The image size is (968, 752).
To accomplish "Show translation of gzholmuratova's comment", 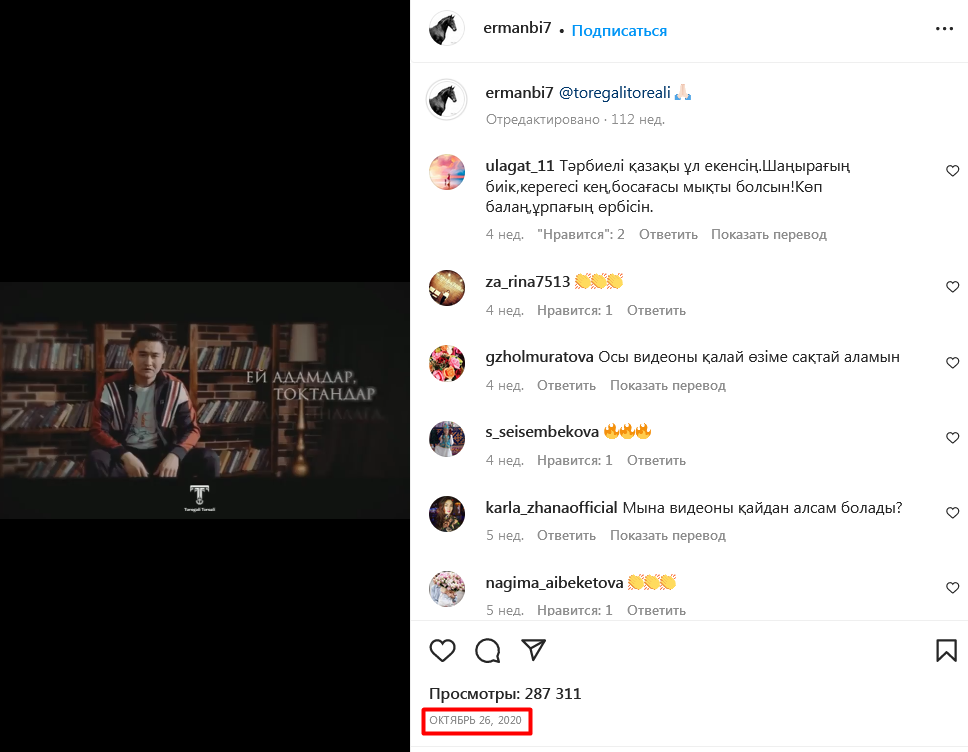I will tap(667, 385).
